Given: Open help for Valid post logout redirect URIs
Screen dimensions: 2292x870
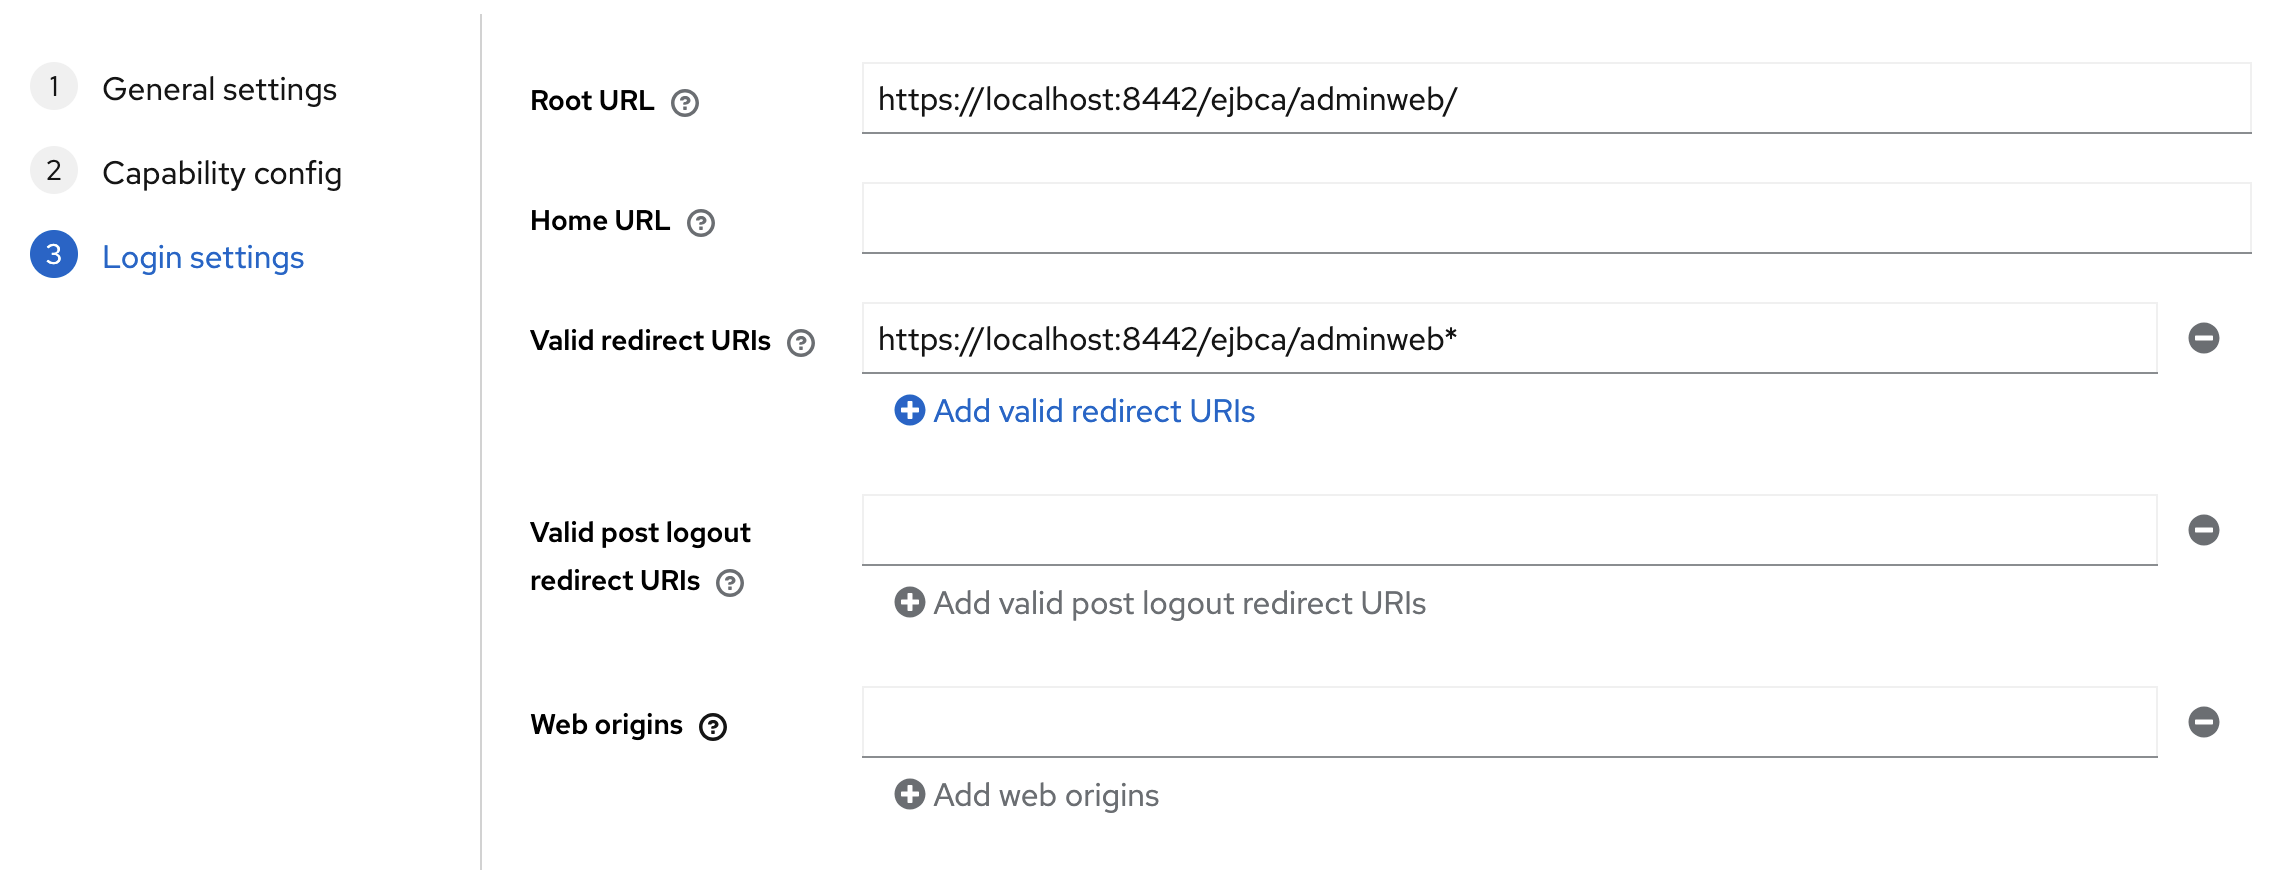Looking at the screenshot, I should pos(730,583).
